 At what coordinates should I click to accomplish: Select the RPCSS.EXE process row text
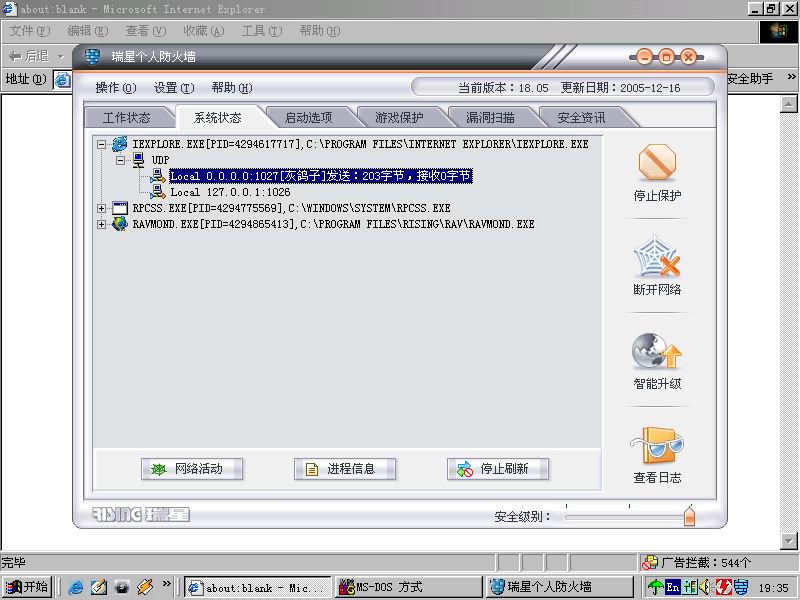click(291, 208)
